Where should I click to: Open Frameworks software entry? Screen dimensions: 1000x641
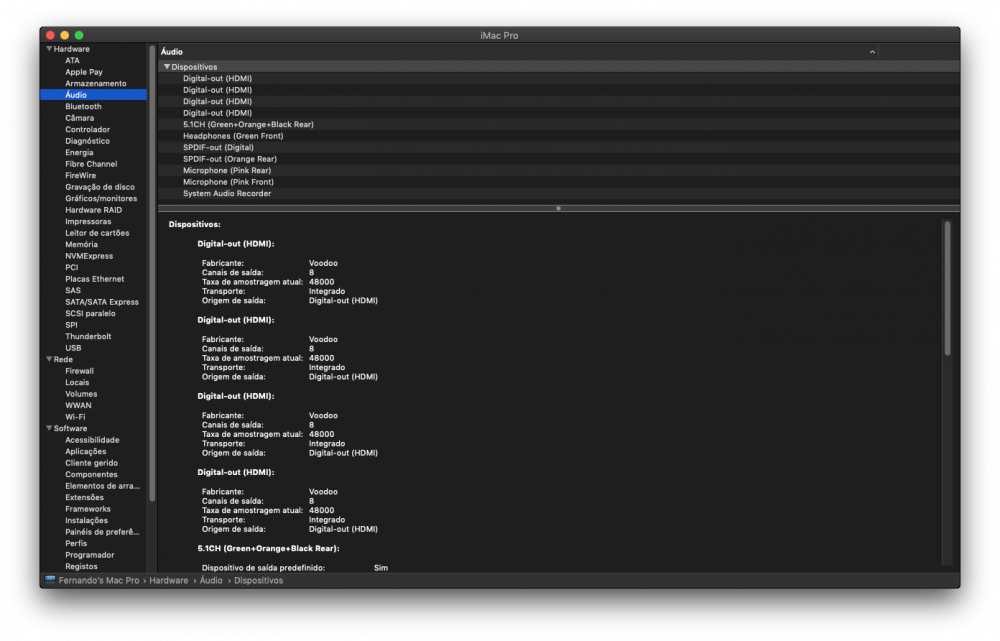click(87, 508)
